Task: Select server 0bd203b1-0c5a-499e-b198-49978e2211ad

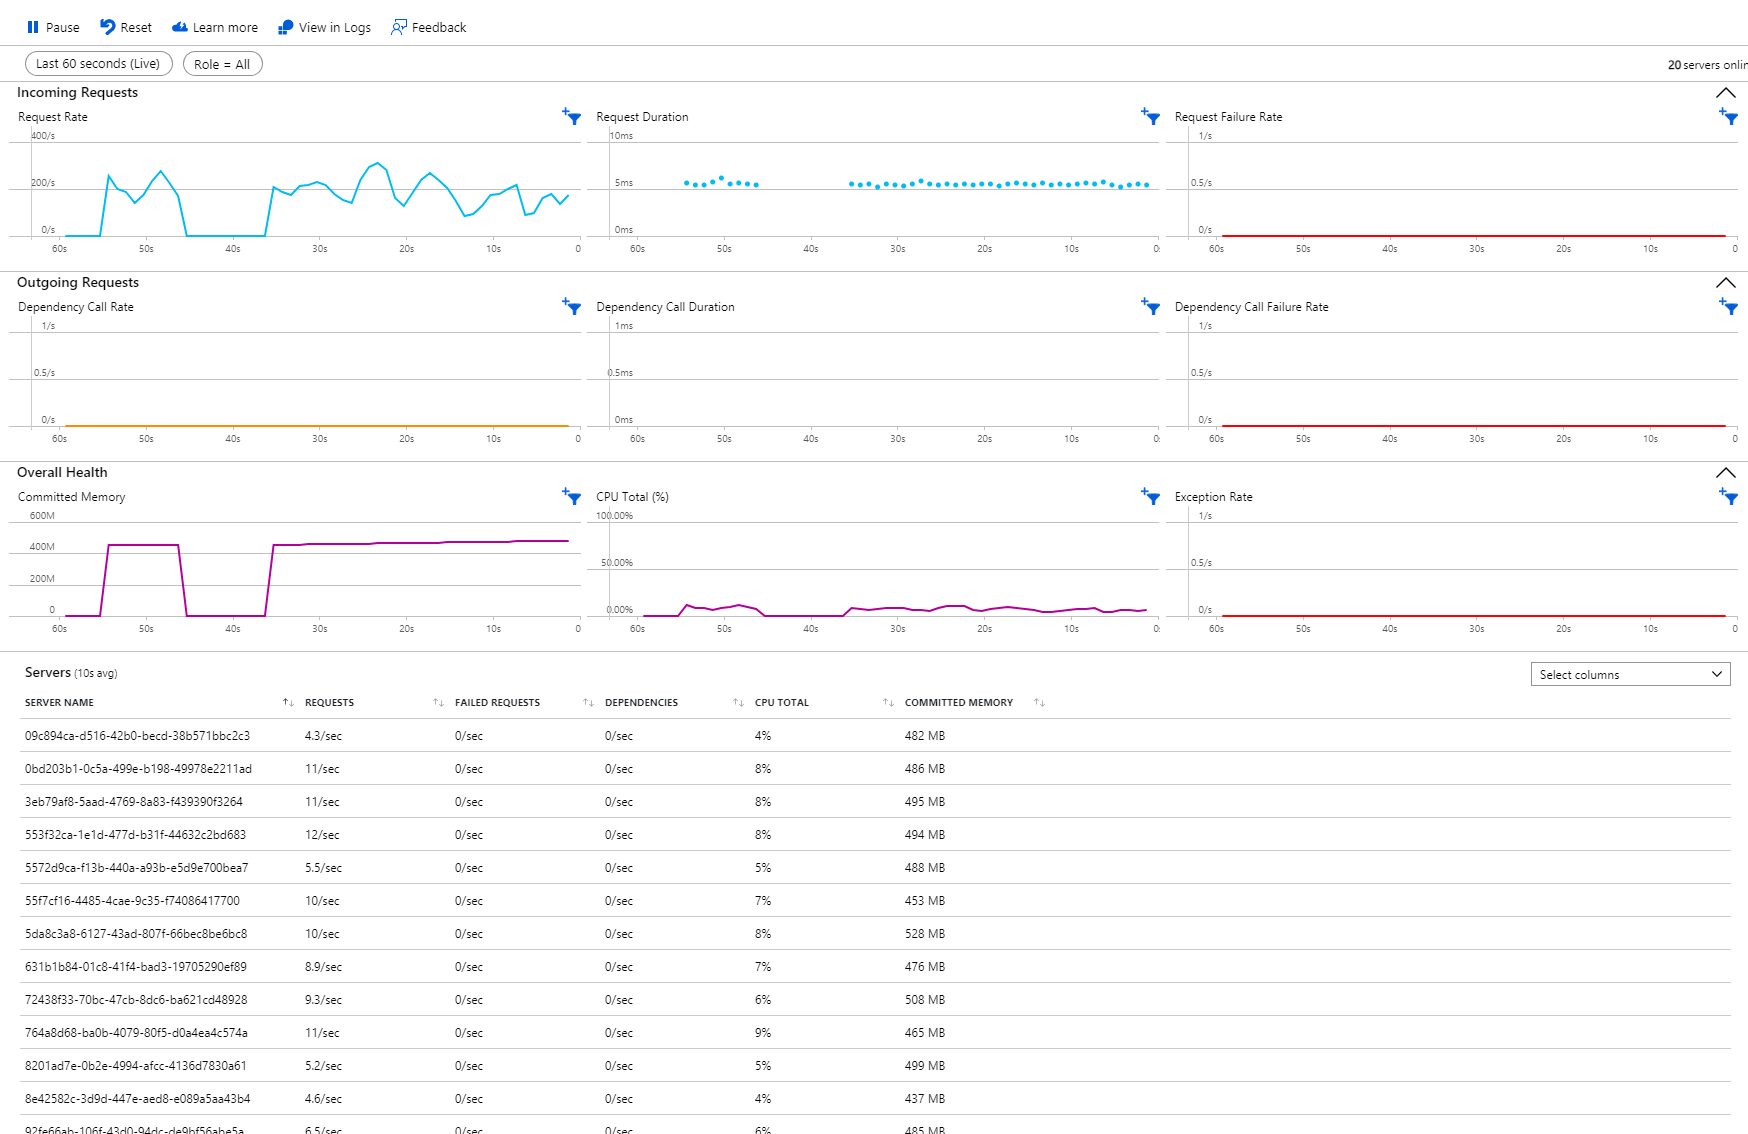Action: click(877, 769)
